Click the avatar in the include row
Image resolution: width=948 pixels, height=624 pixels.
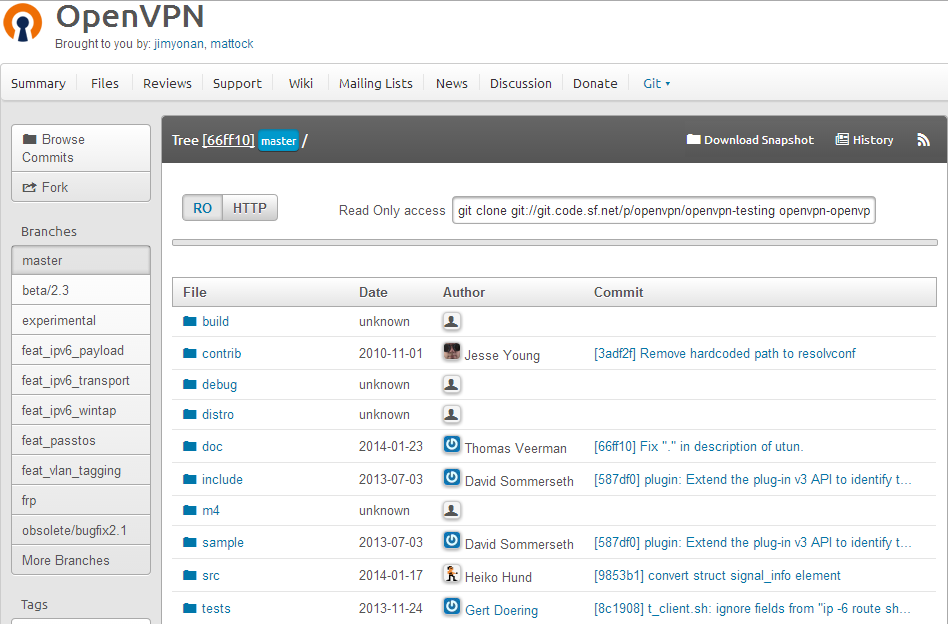coord(452,477)
